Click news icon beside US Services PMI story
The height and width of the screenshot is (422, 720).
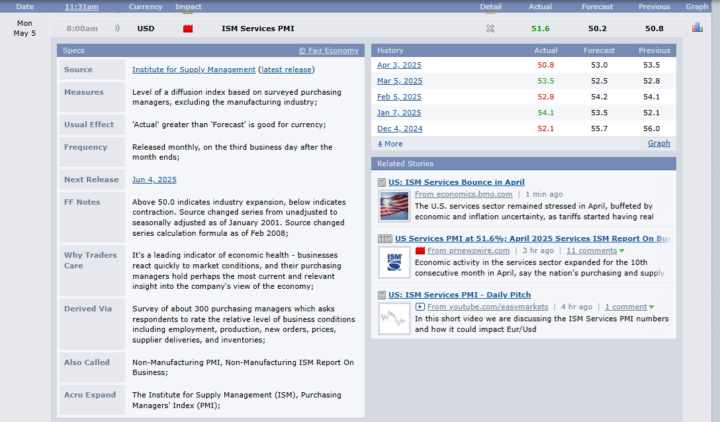point(385,239)
